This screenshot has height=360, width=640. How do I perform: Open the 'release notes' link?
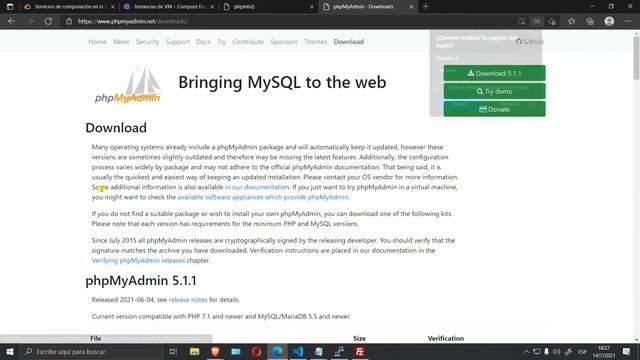coord(188,300)
